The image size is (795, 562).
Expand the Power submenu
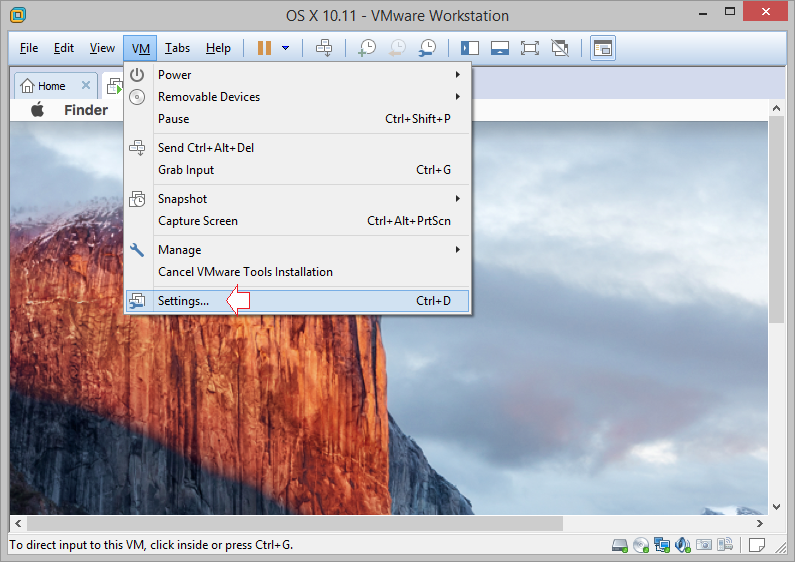click(x=298, y=75)
